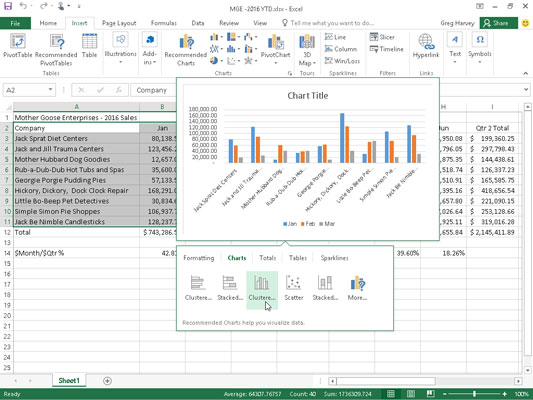The image size is (533, 400).
Task: Launch the 3D Map tool
Action: [x=307, y=50]
